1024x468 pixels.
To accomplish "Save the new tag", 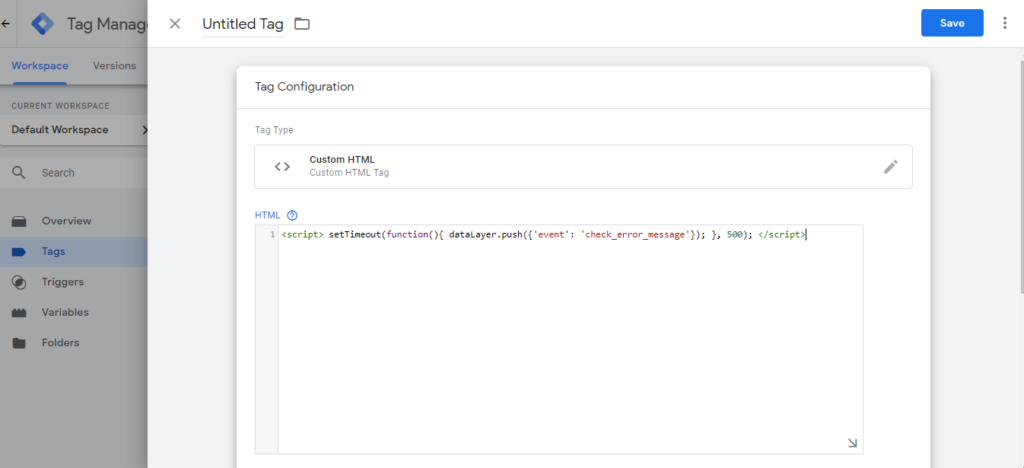I will 952,23.
